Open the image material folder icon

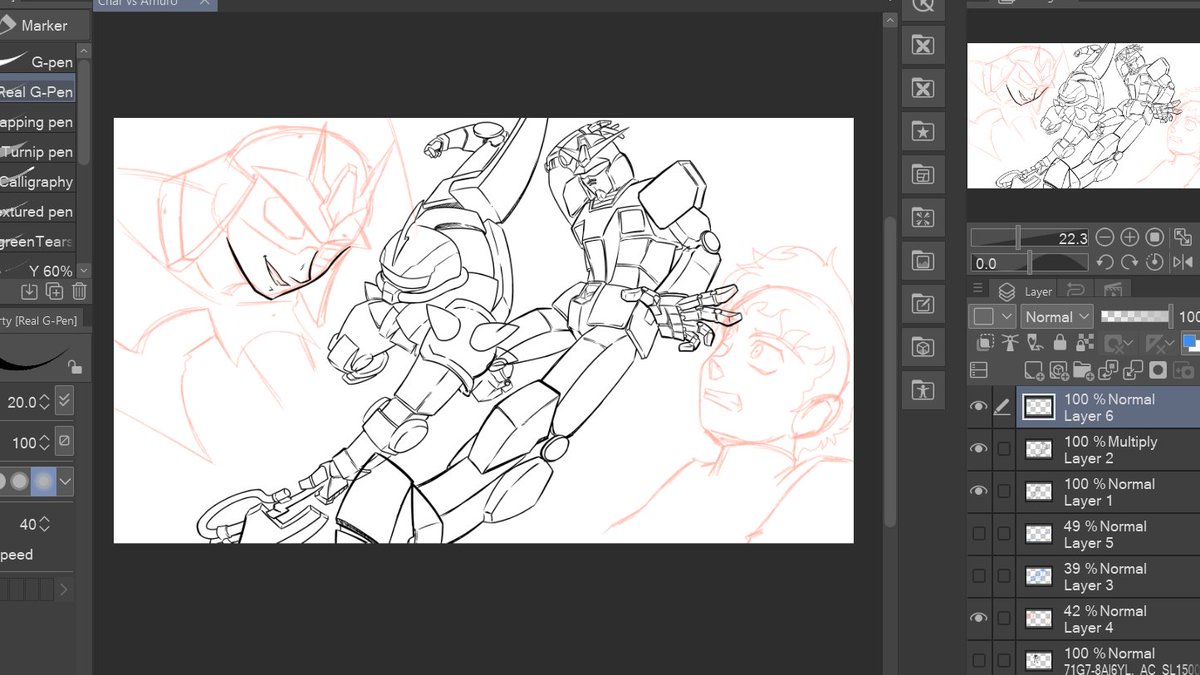[x=923, y=261]
